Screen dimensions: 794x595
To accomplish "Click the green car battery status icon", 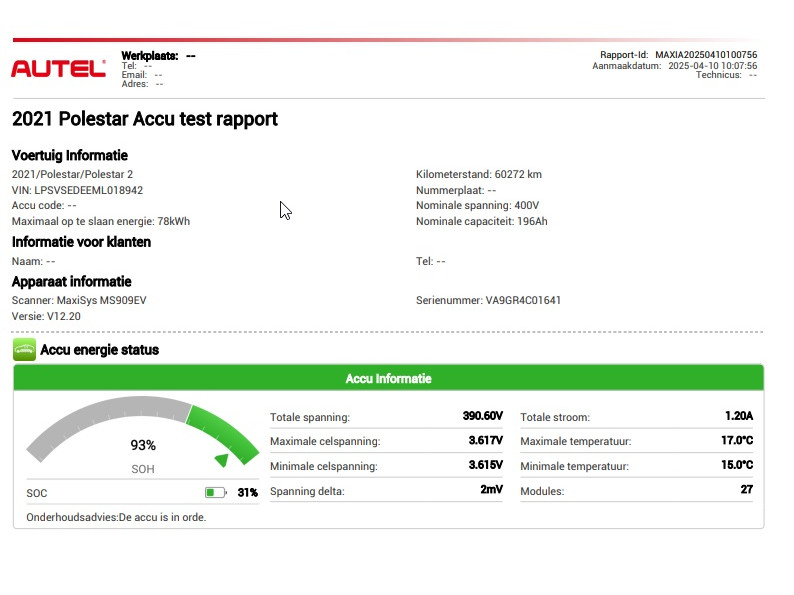I will (24, 349).
